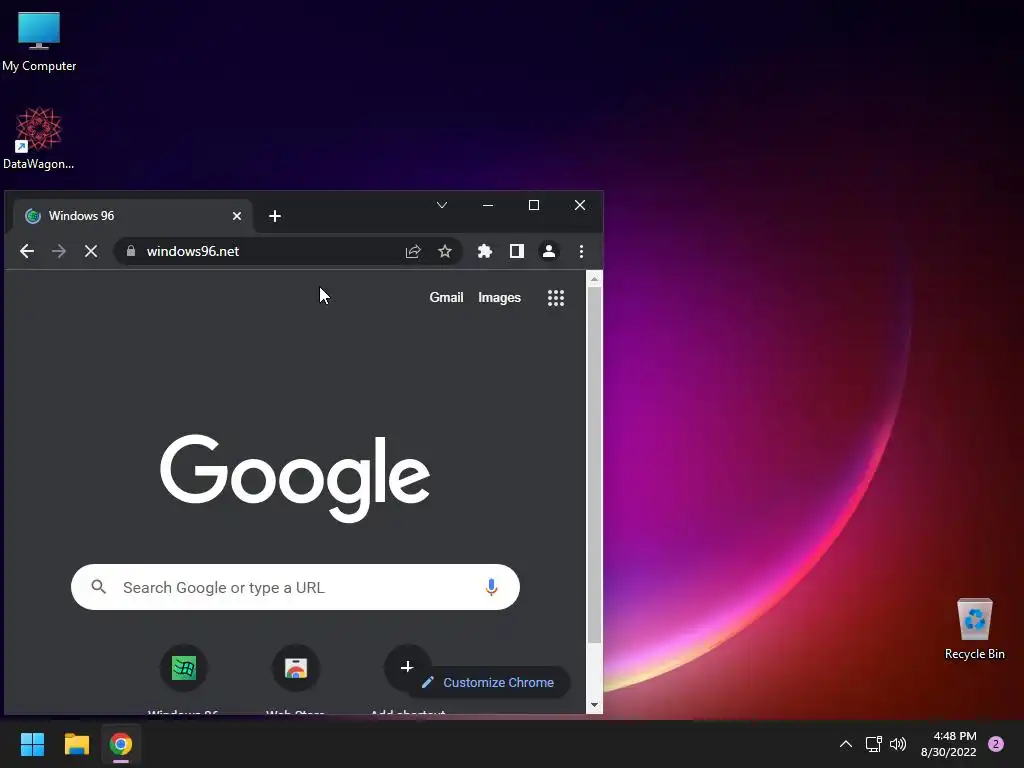
Task: Maximize the Chrome window
Action: pos(534,205)
